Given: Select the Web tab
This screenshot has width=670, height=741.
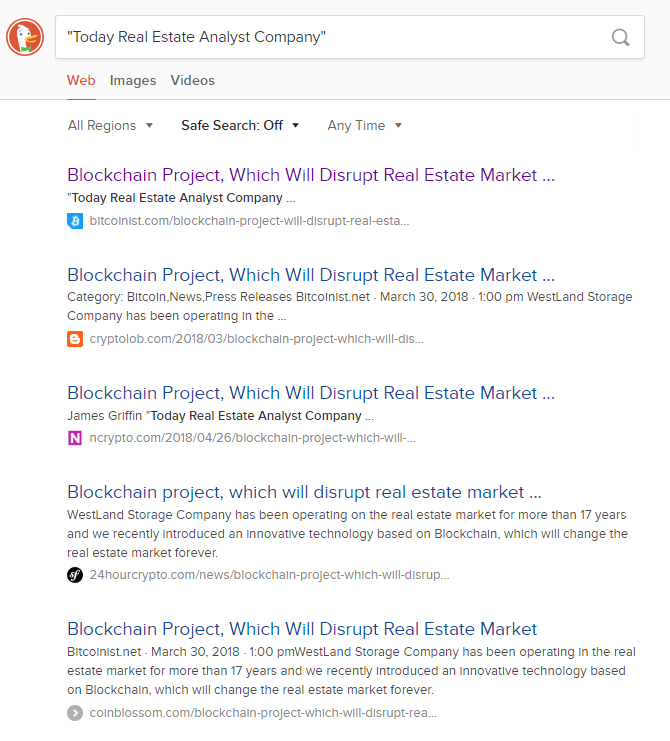Looking at the screenshot, I should pos(81,80).
